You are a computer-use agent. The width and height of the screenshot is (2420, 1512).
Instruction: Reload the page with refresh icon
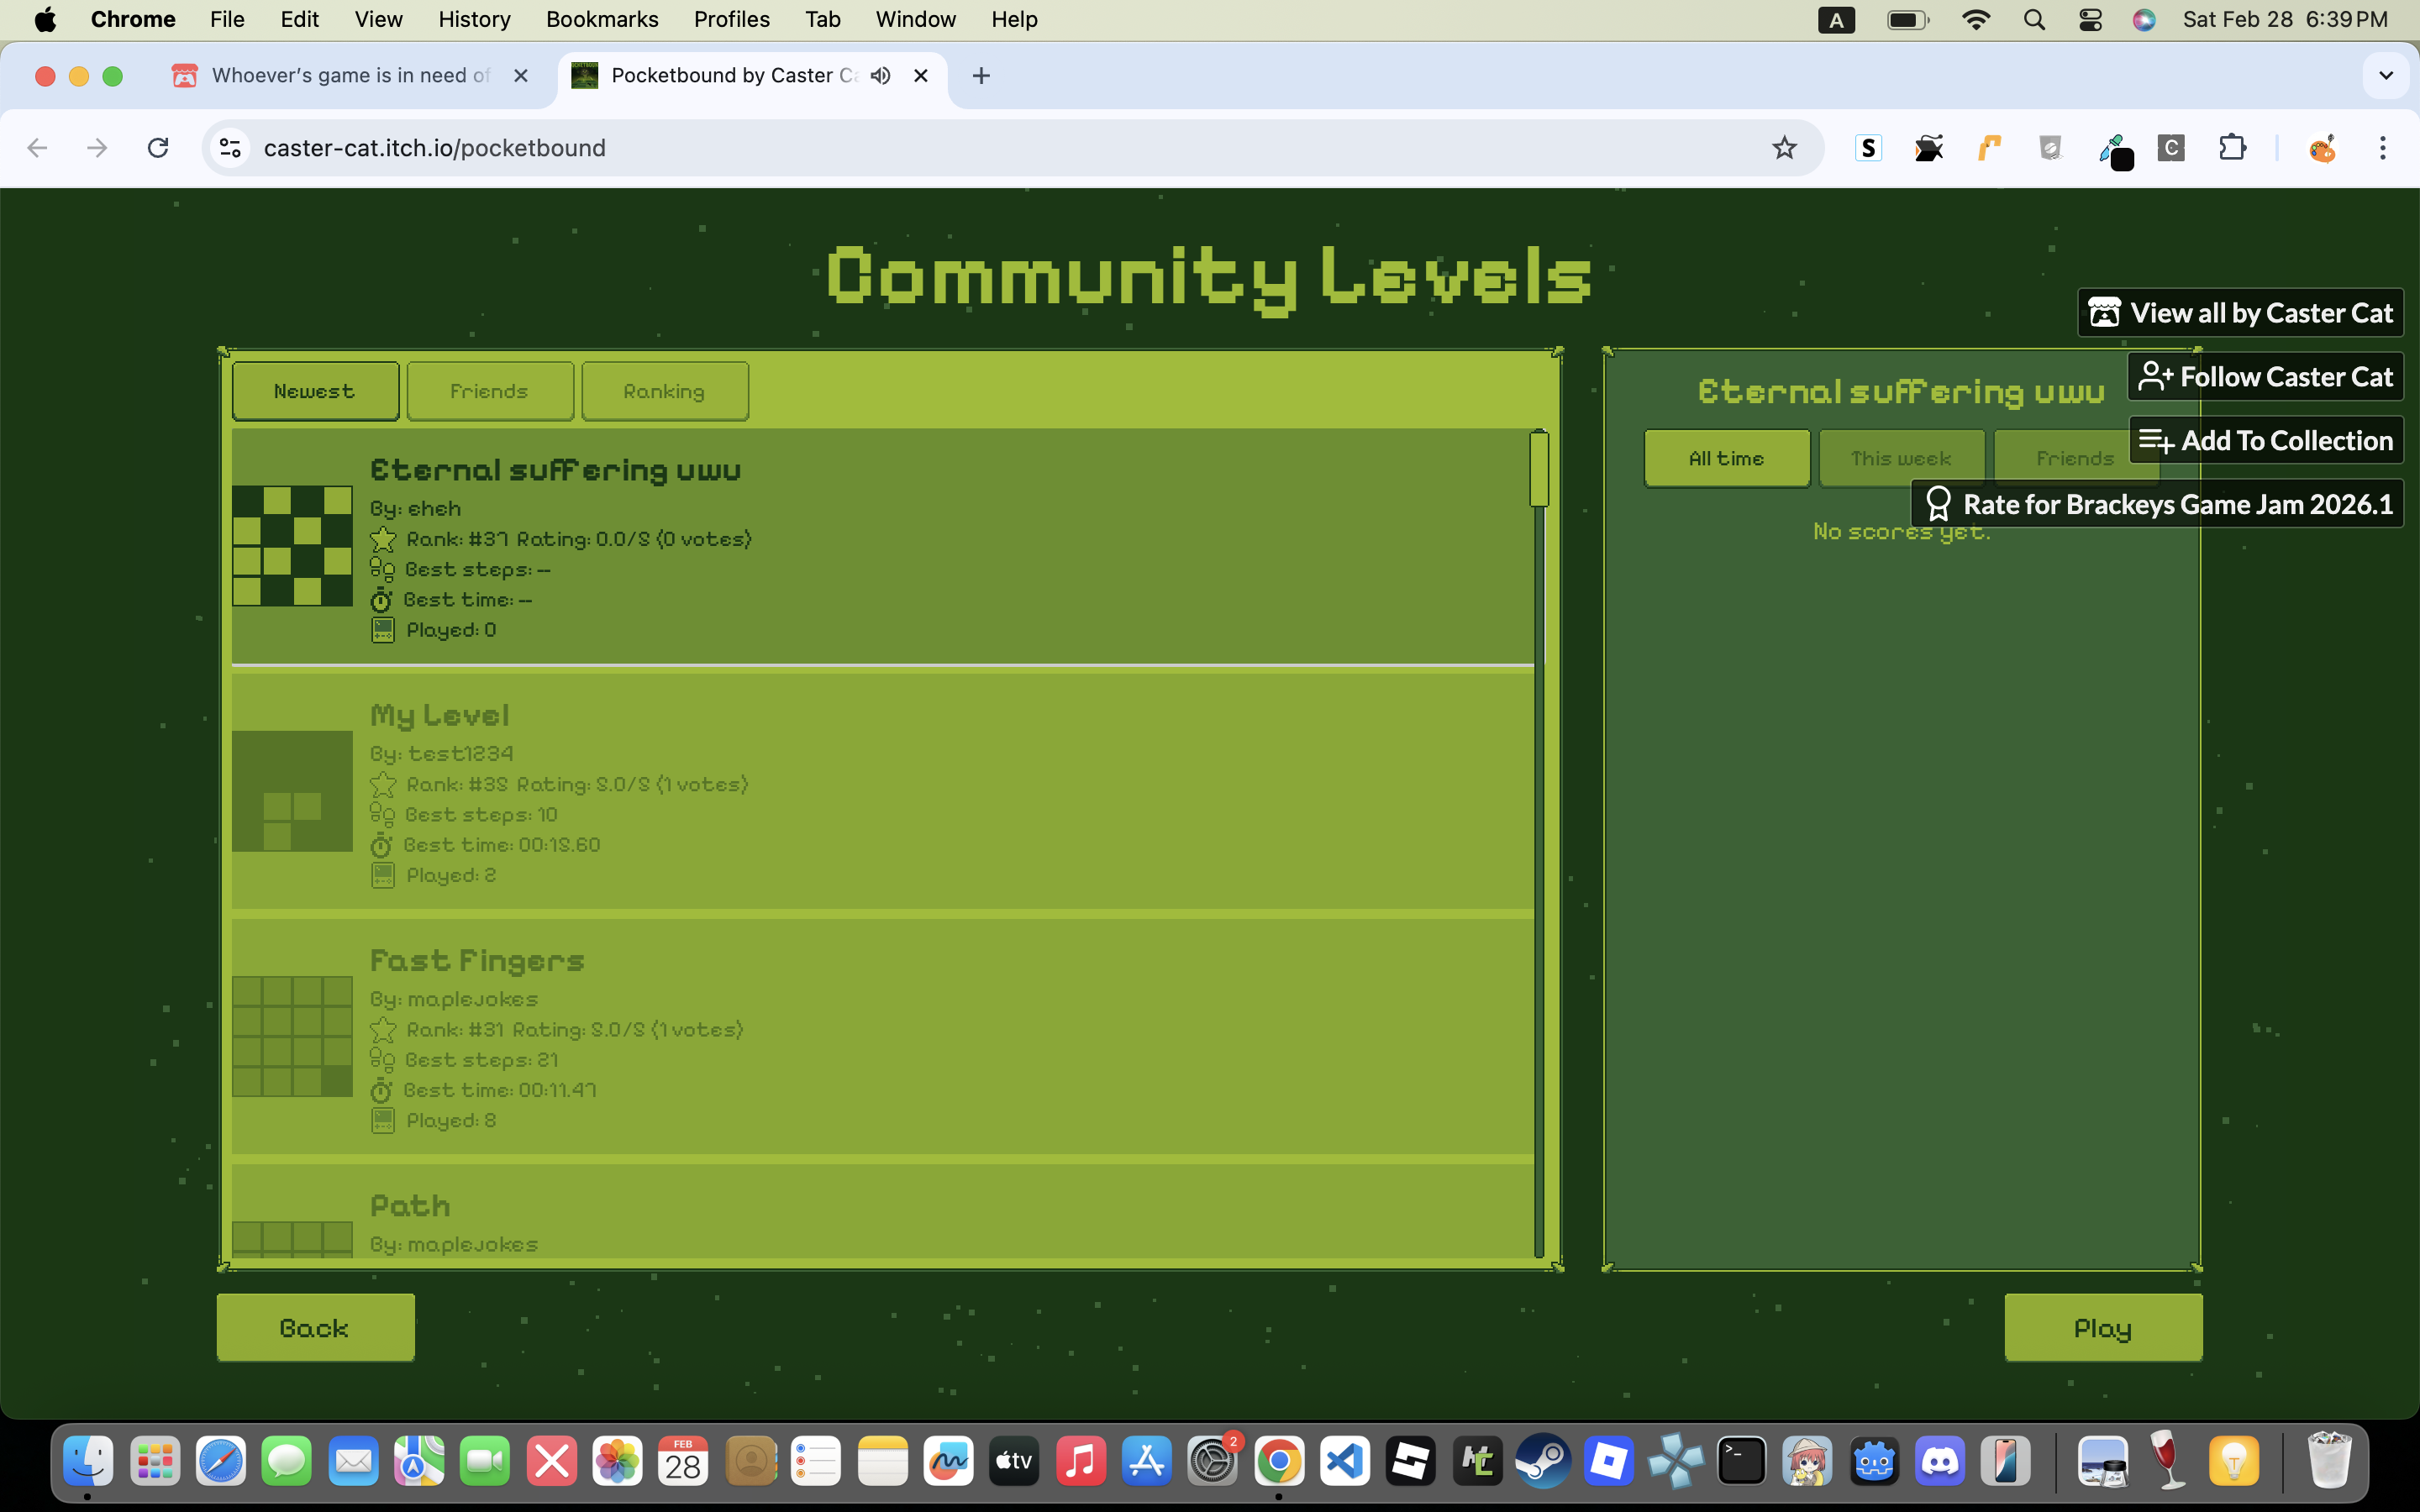pos(158,148)
